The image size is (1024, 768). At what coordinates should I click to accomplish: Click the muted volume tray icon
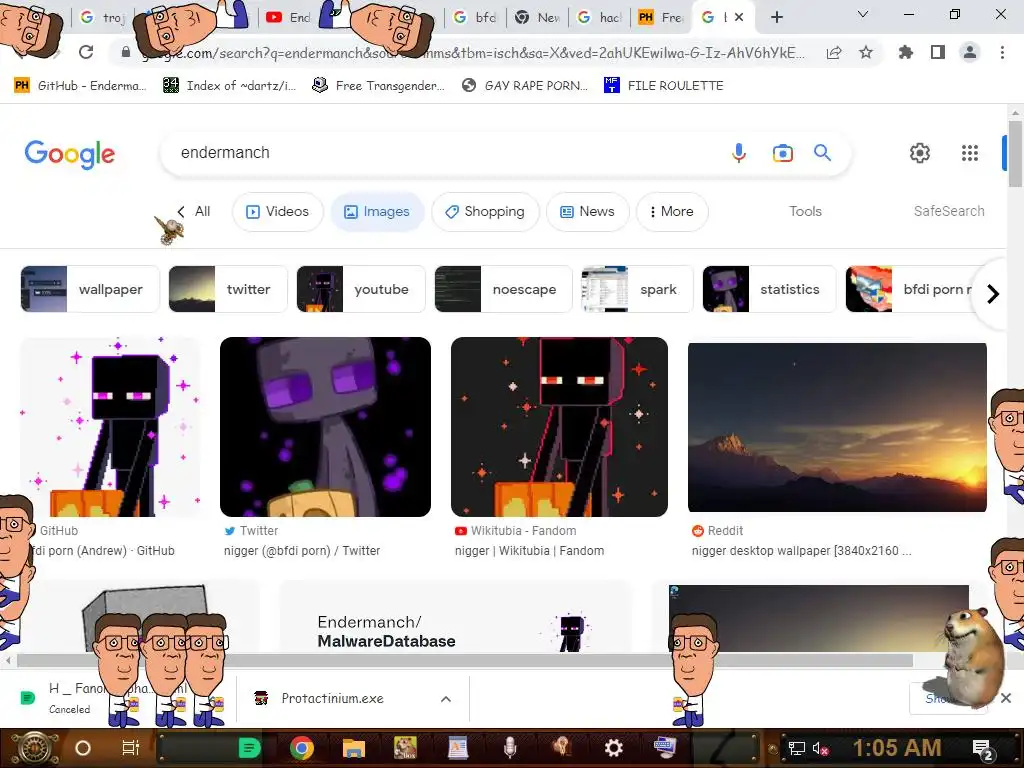pos(820,748)
